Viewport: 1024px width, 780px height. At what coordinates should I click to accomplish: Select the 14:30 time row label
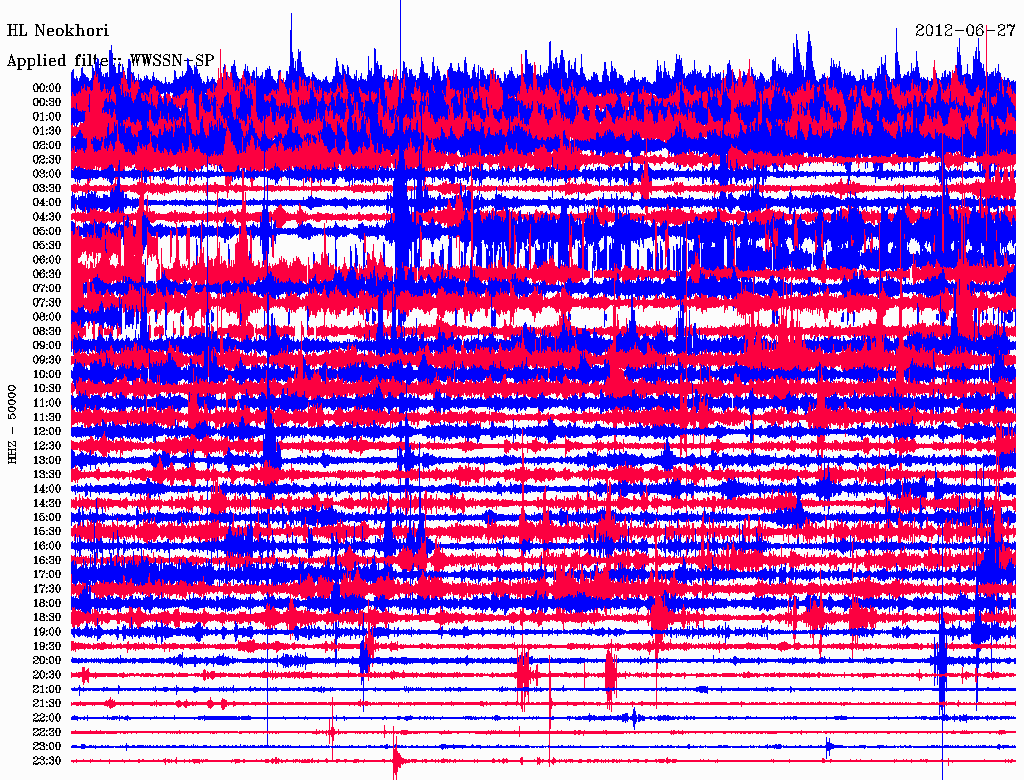[47, 504]
